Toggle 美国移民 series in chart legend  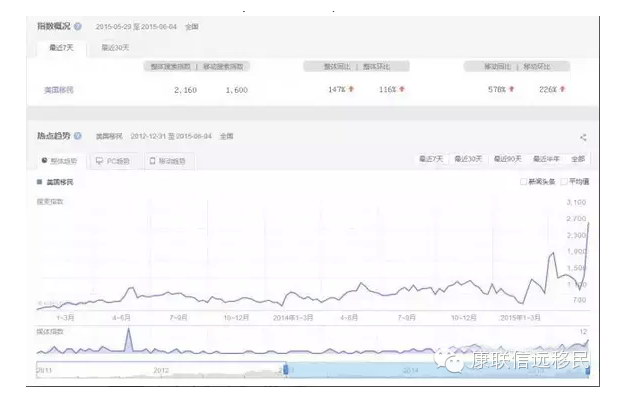(56, 182)
